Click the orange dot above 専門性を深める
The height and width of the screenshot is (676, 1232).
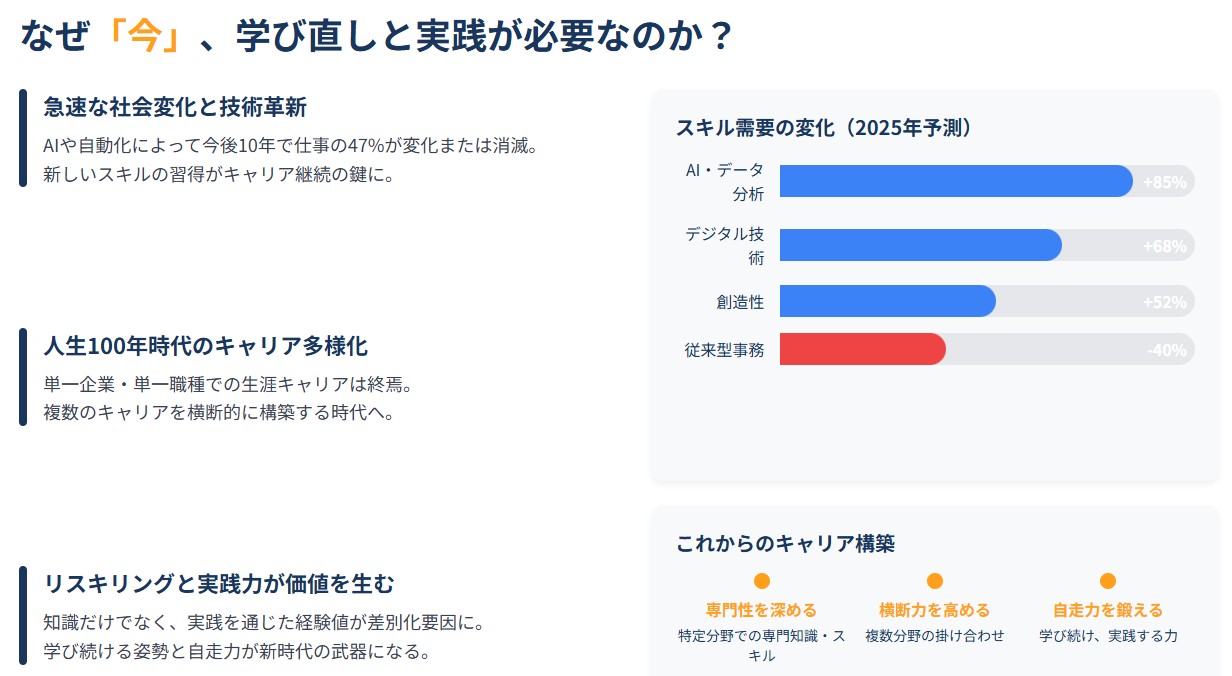pos(762,581)
